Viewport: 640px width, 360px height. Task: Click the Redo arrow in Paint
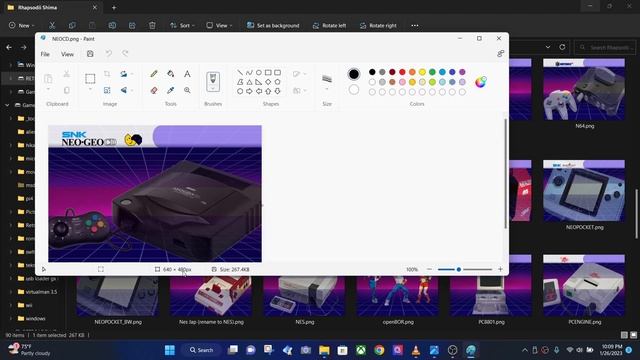[x=125, y=53]
